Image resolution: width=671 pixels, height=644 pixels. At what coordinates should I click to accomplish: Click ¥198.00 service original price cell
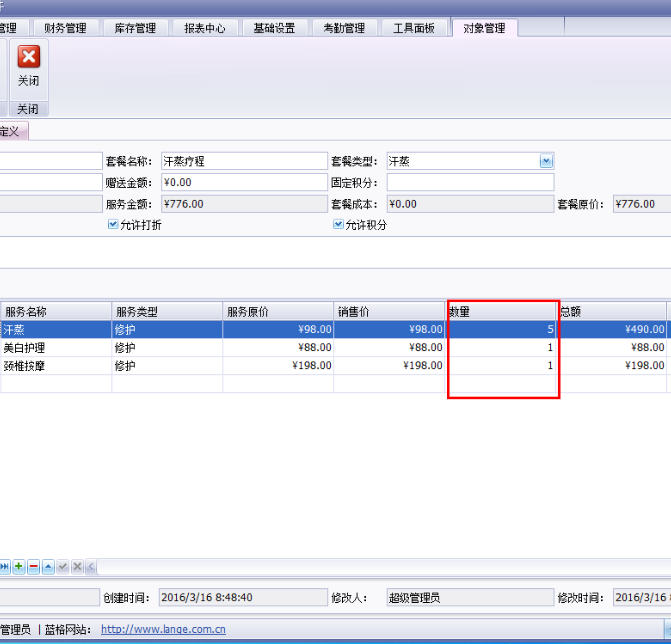click(278, 365)
